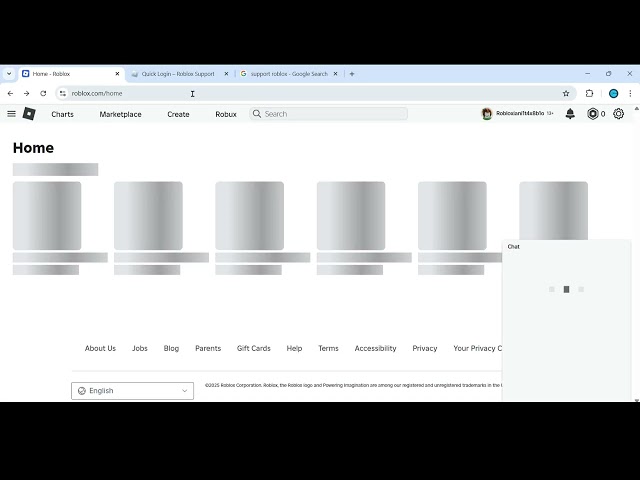640x480 pixels.
Task: Go back with the browser back arrow
Action: click(x=10, y=93)
